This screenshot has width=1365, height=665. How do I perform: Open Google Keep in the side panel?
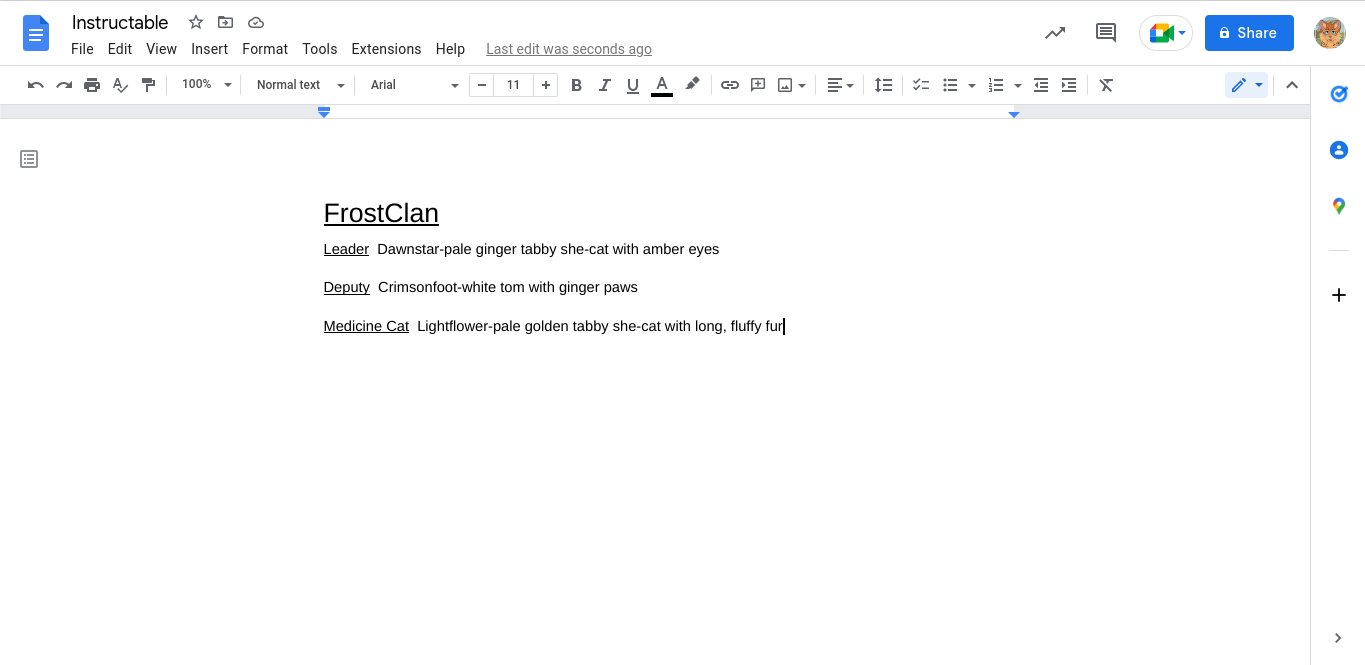coord(1339,150)
